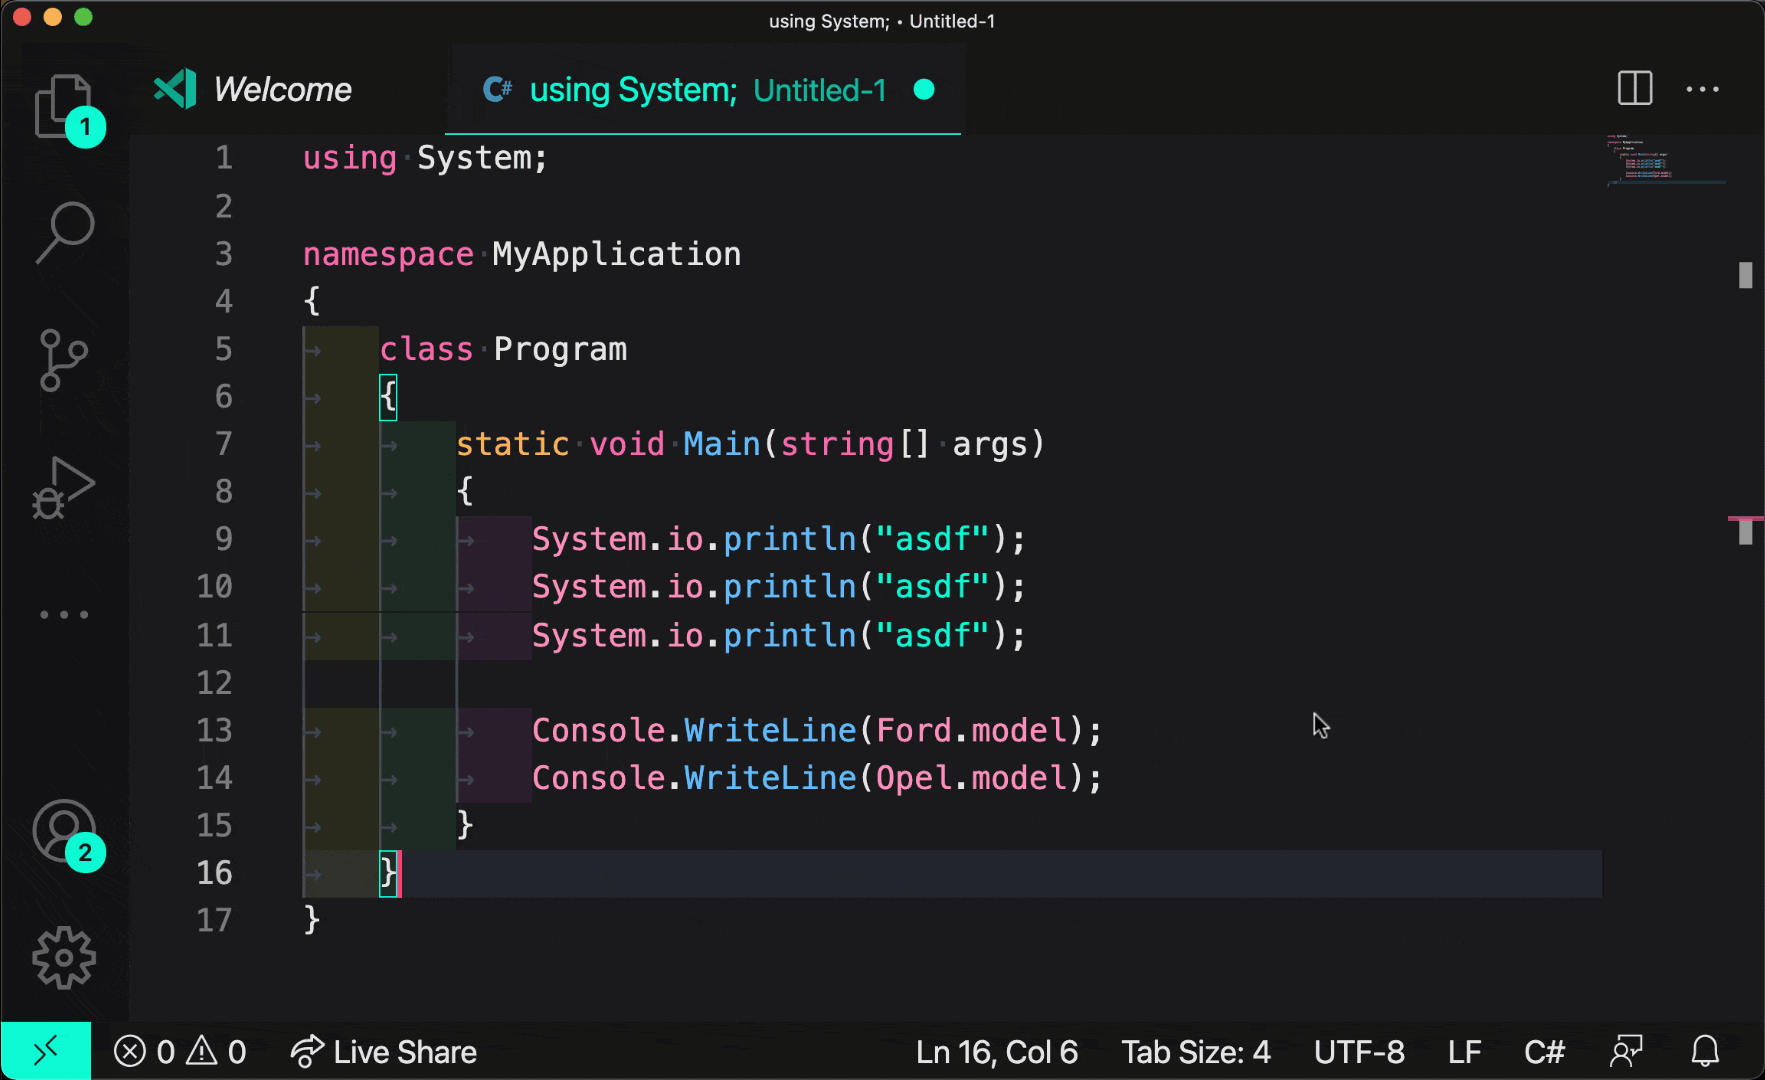Click the feedback icon in the status bar
This screenshot has width=1765, height=1080.
click(1626, 1051)
